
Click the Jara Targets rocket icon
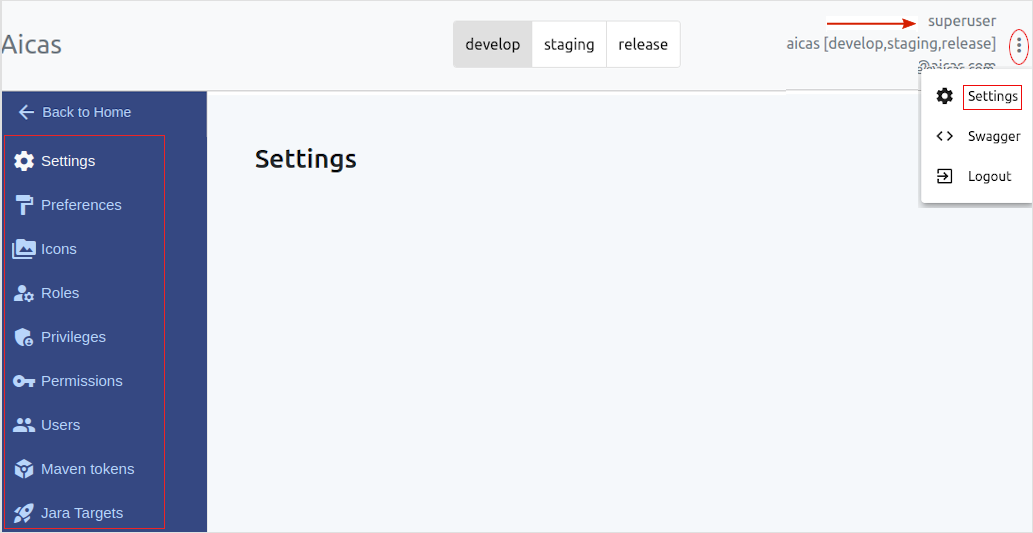click(x=24, y=513)
